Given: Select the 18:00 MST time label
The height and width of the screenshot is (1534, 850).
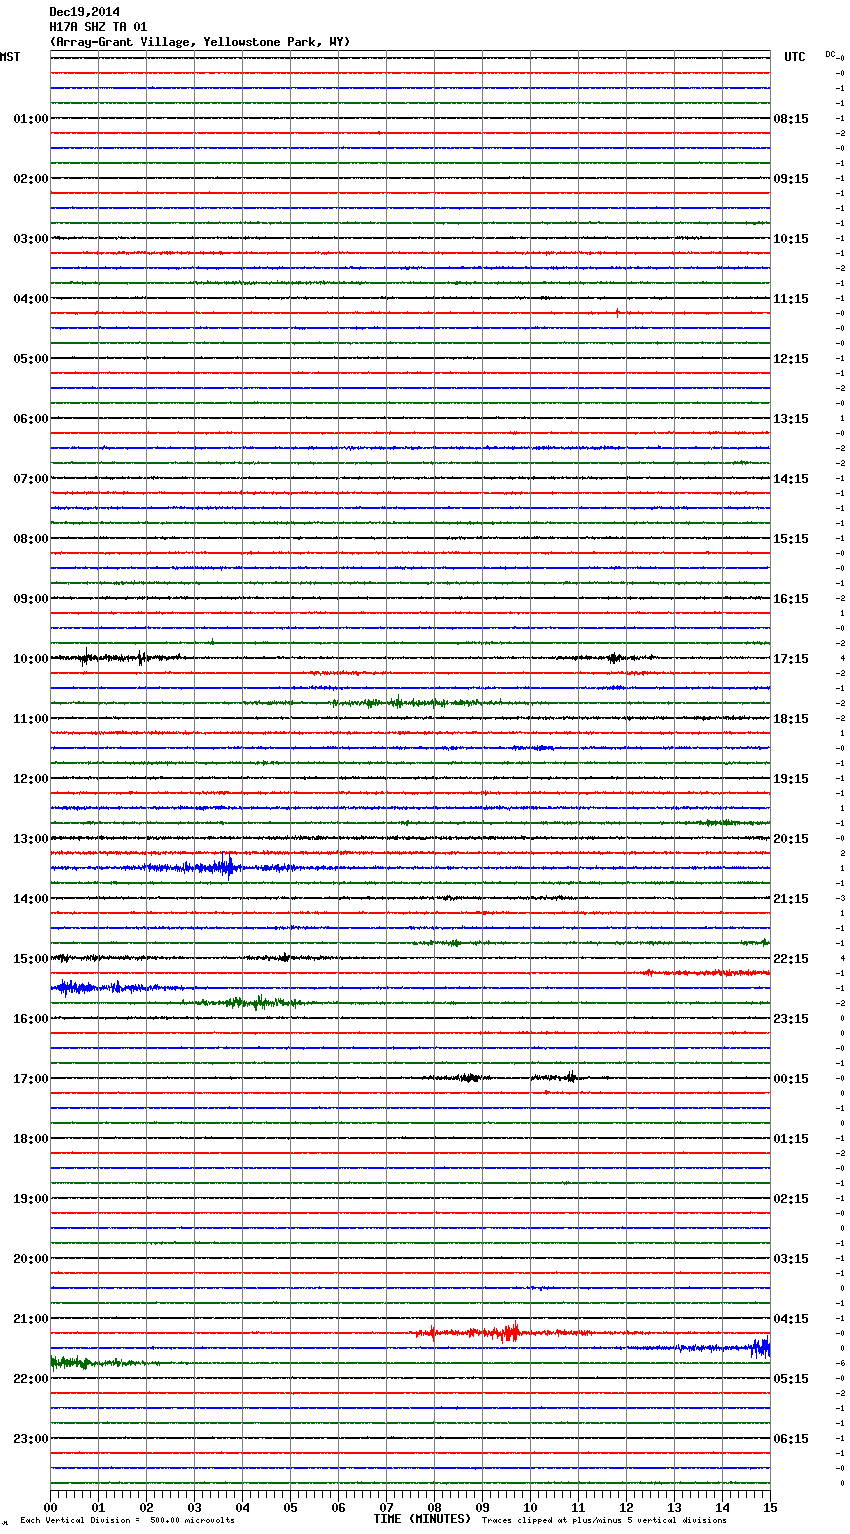Looking at the screenshot, I should (31, 1139).
